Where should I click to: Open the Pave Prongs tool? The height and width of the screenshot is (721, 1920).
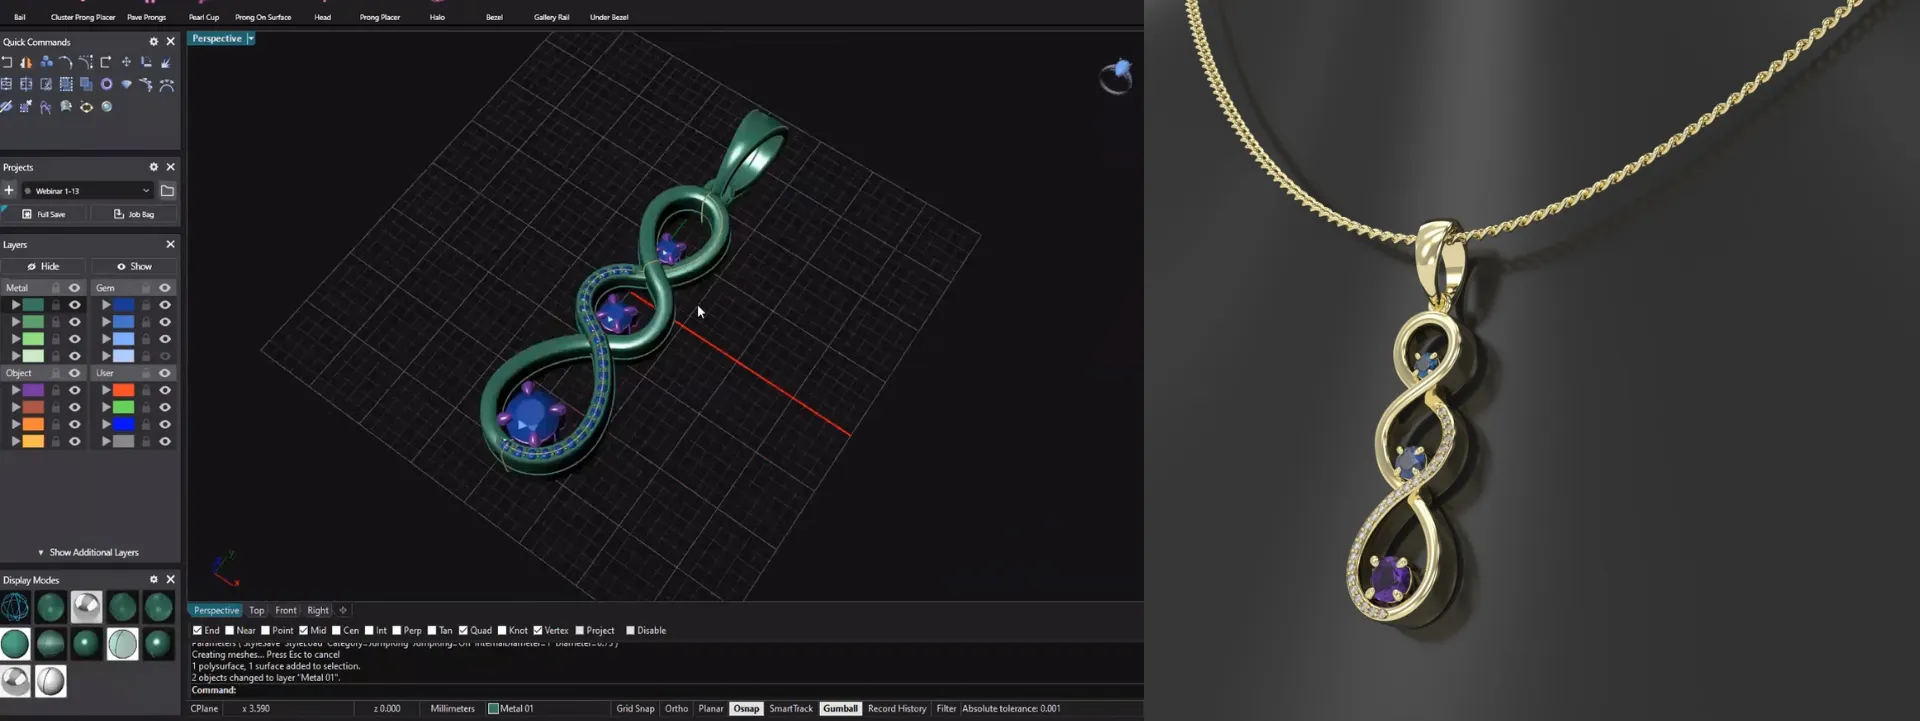[x=146, y=17]
